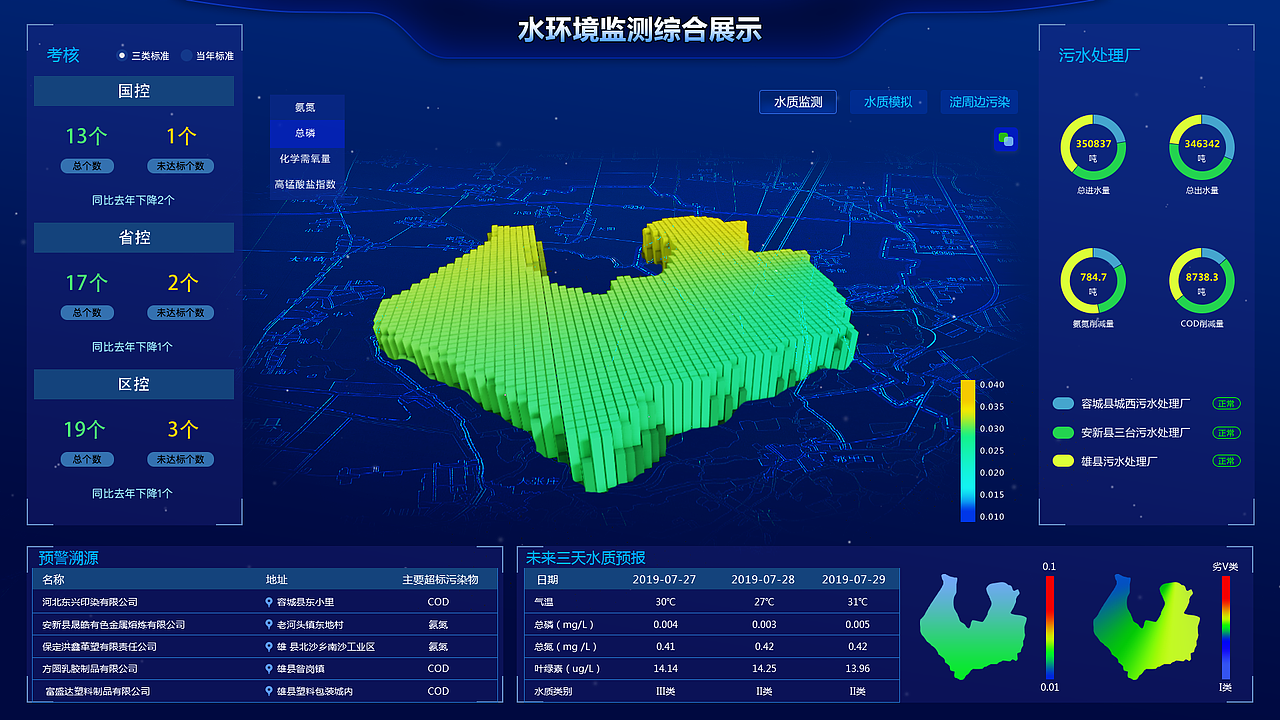Select the 三类标准 radio option
The image size is (1280, 720).
point(122,56)
